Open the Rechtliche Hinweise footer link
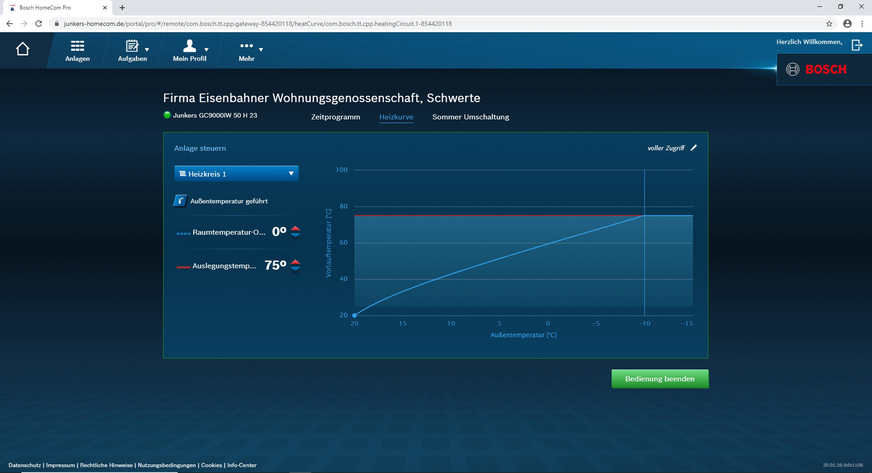This screenshot has width=872, height=473. (106, 465)
